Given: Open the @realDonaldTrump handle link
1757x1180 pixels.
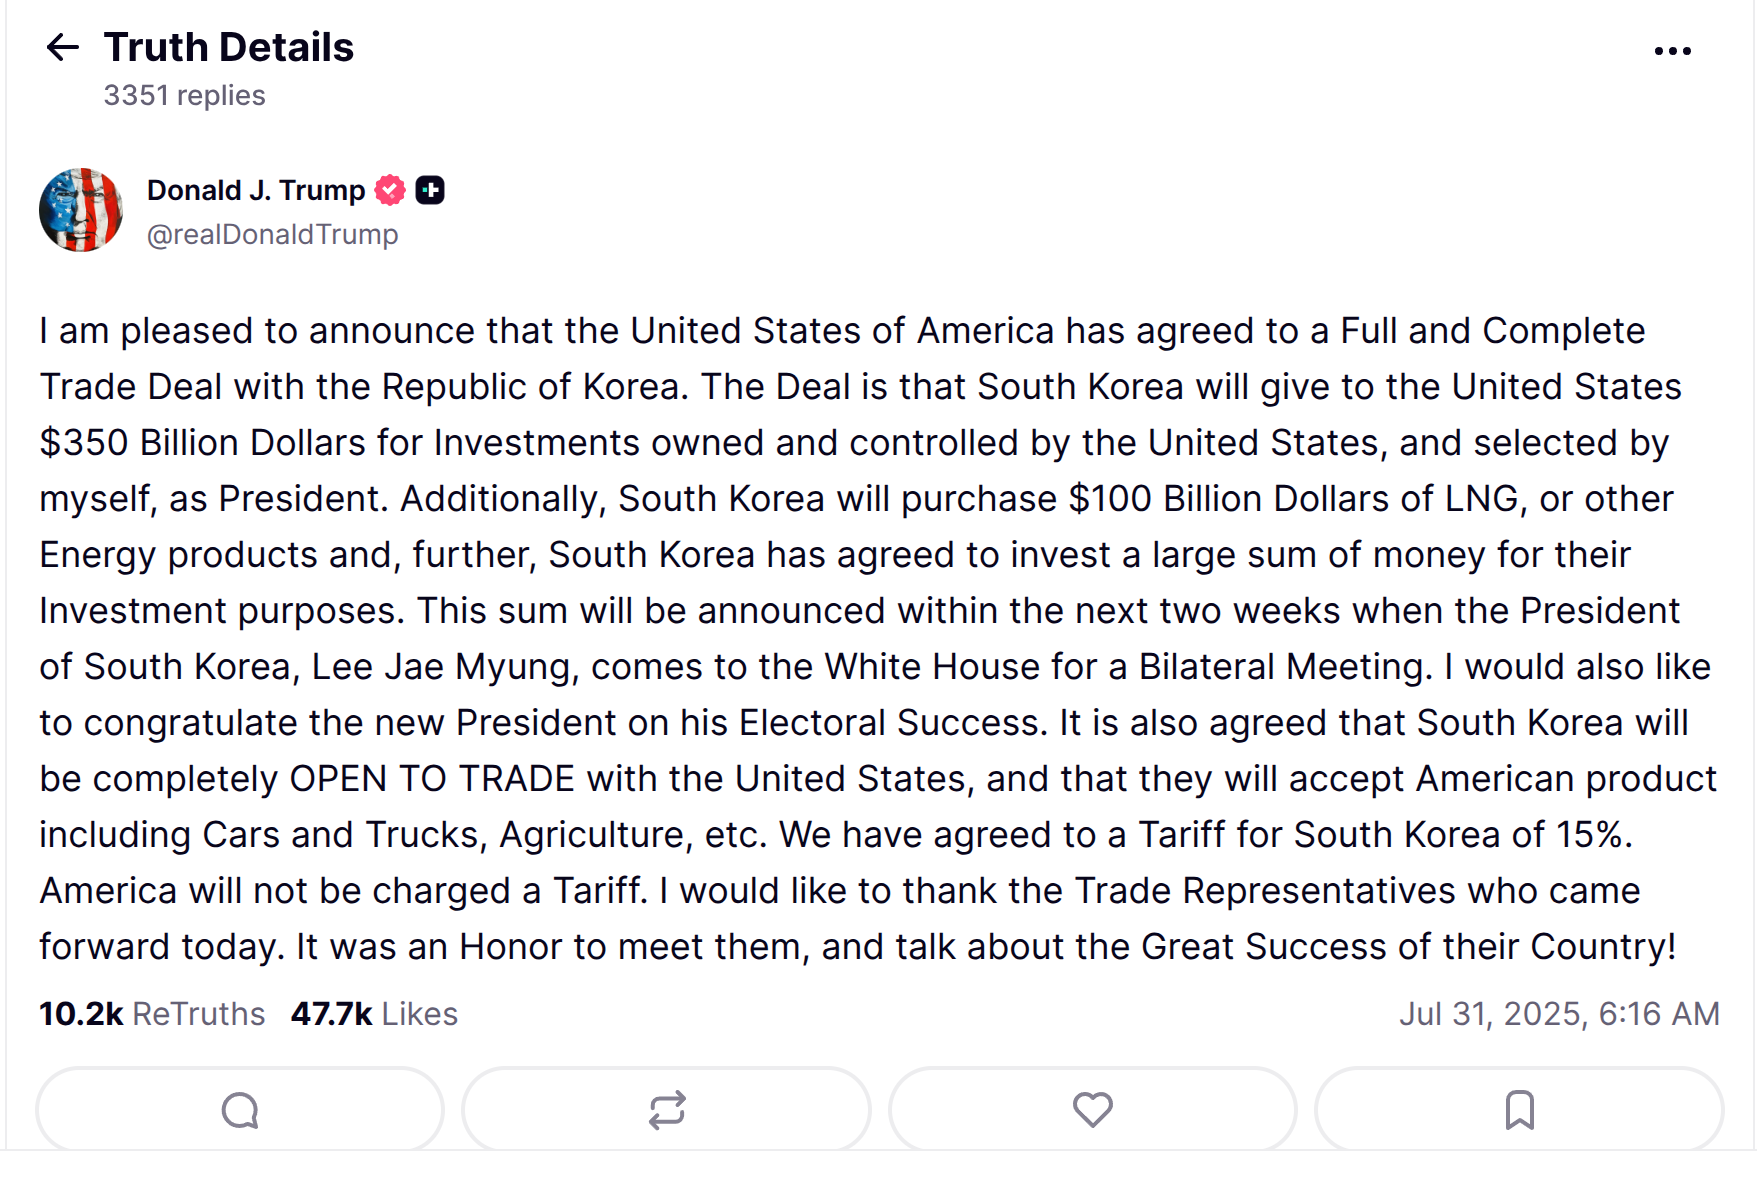Looking at the screenshot, I should (272, 234).
